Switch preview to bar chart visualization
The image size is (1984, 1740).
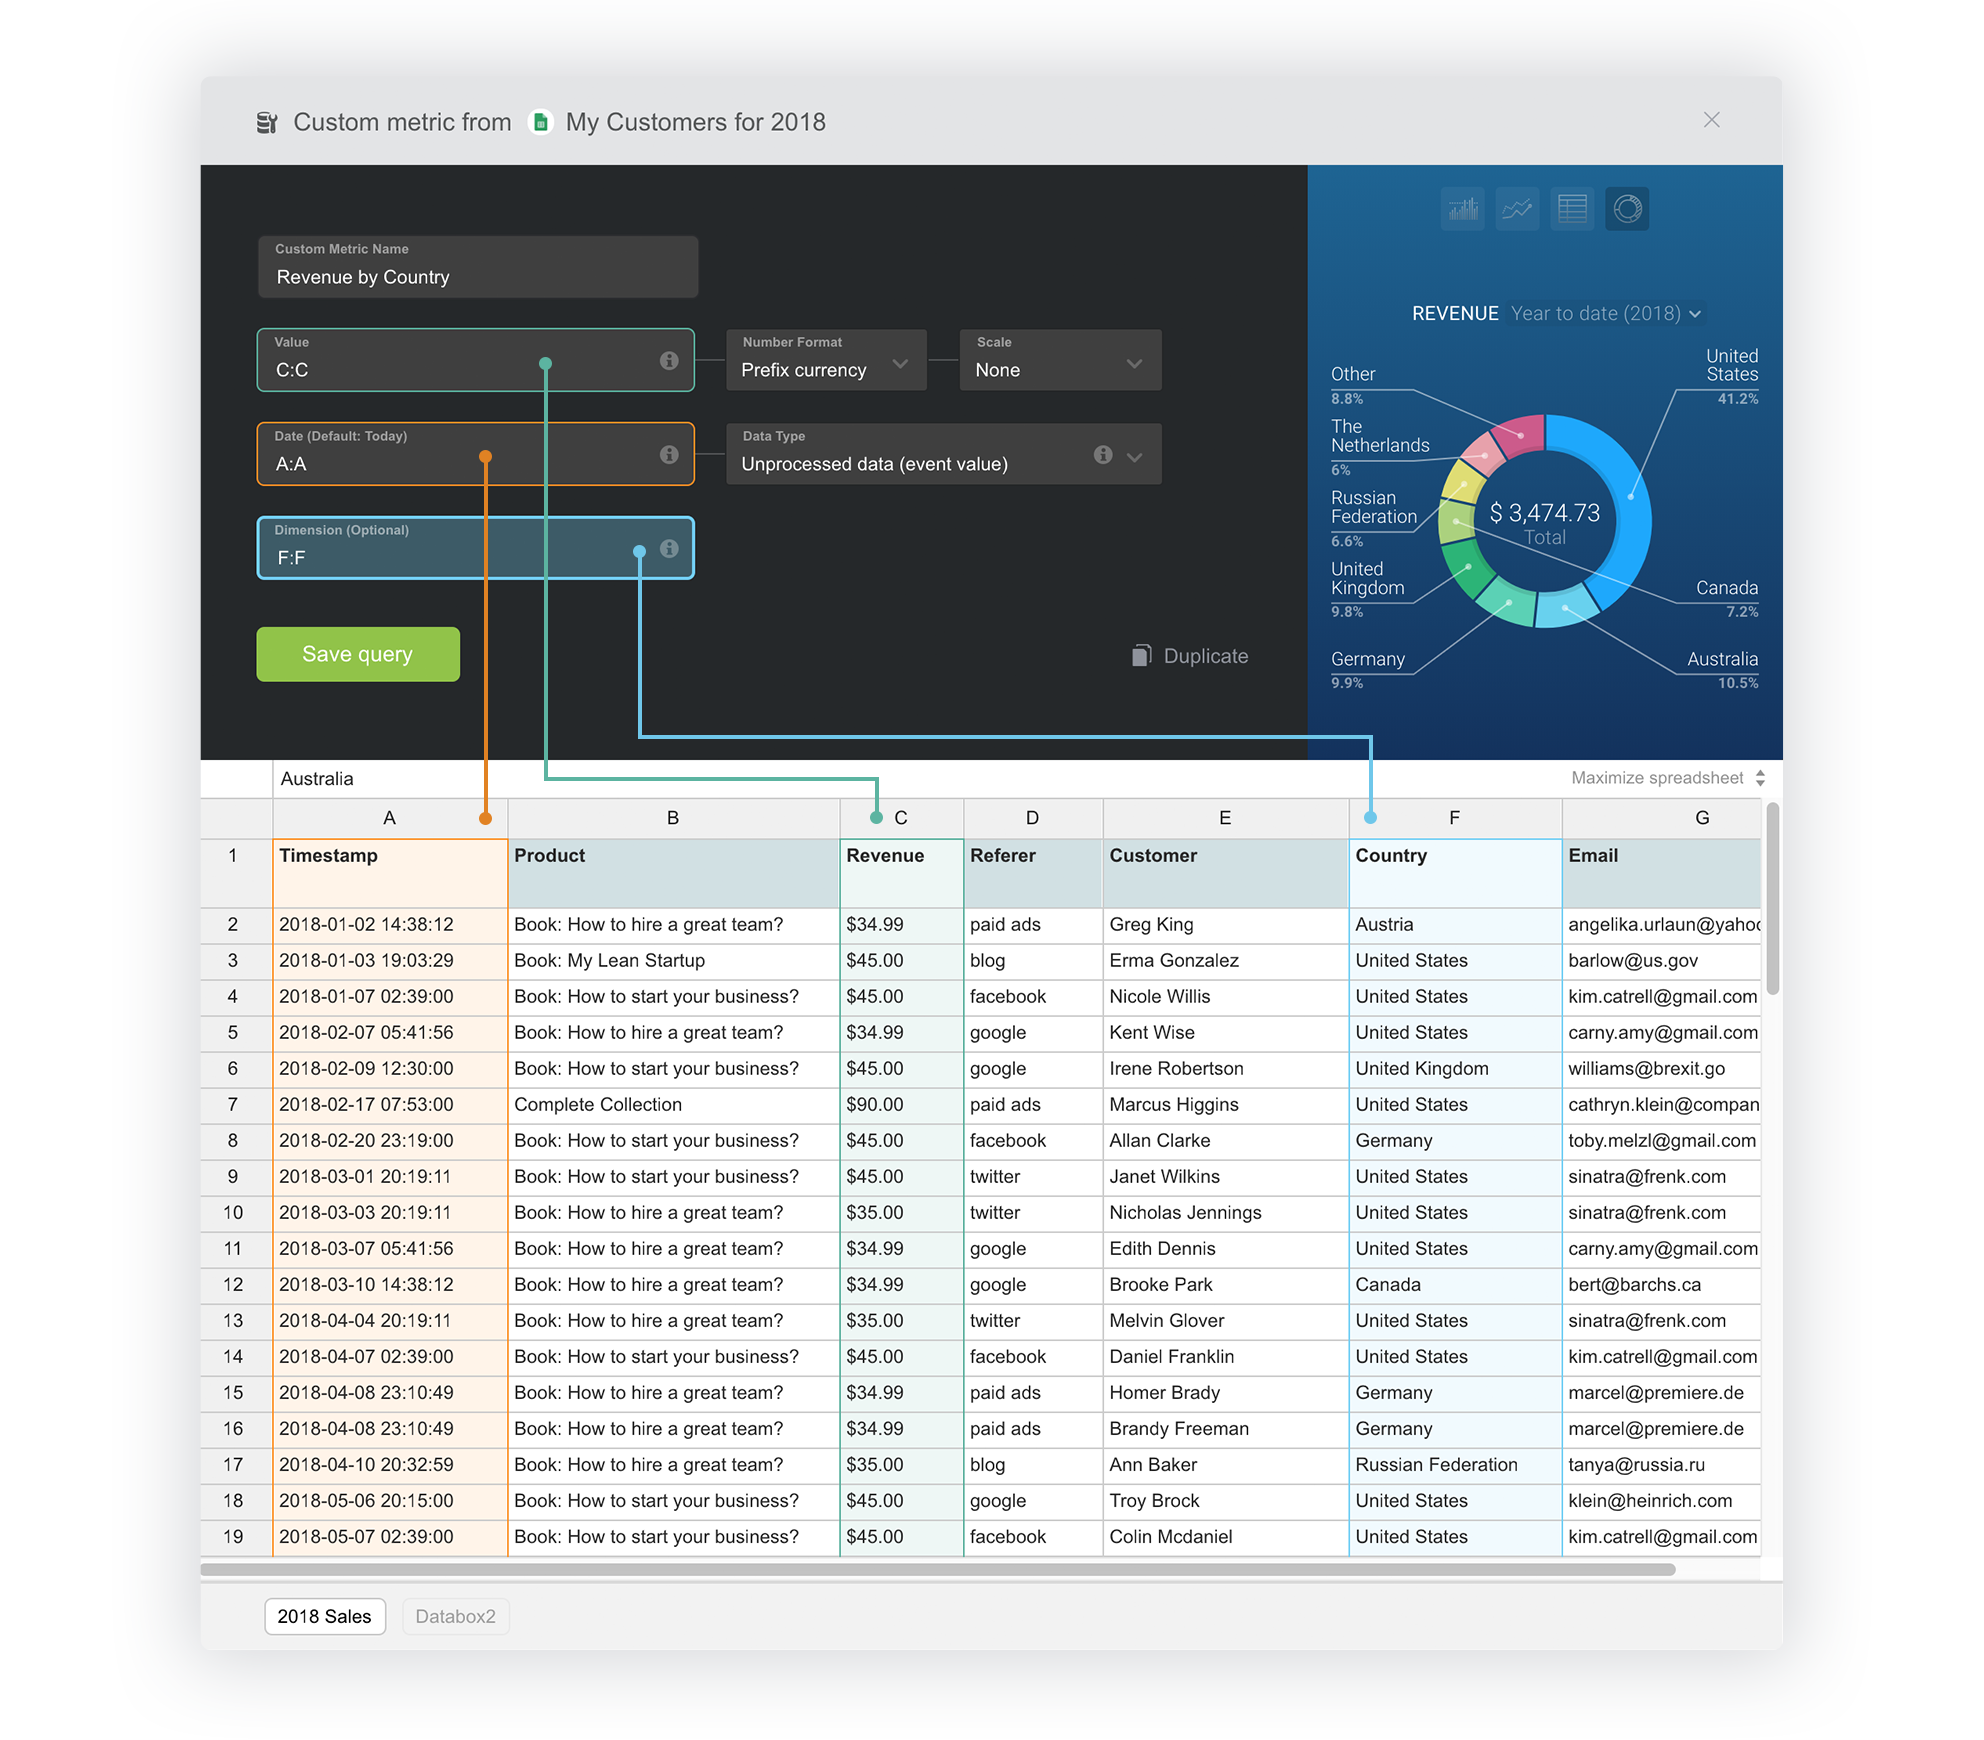[x=1463, y=209]
